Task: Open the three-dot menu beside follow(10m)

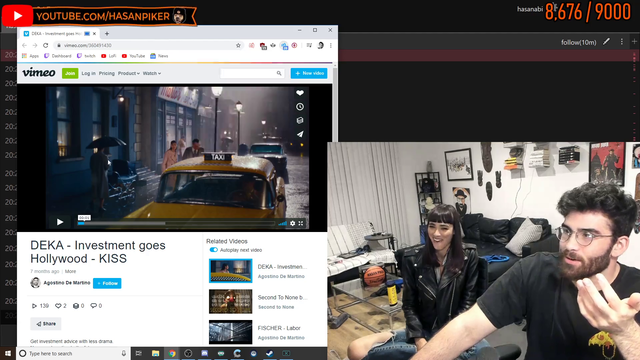Action: (x=622, y=42)
